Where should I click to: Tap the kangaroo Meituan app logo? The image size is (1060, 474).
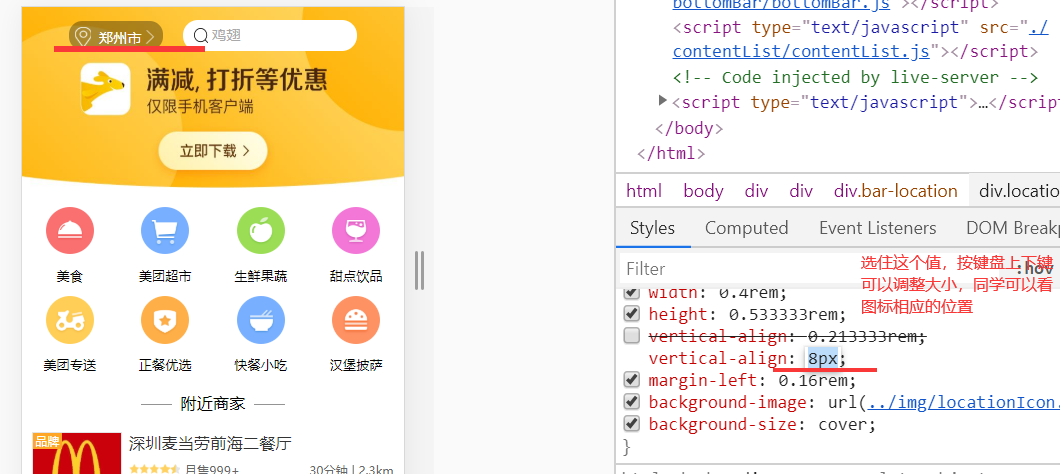point(105,89)
